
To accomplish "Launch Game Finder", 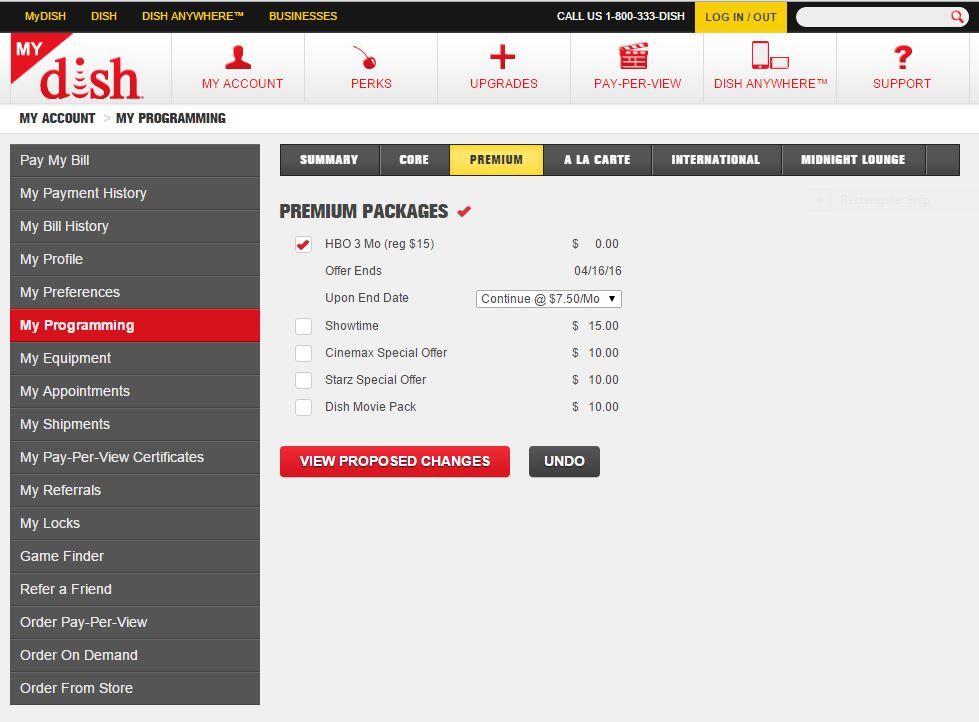I will 135,556.
